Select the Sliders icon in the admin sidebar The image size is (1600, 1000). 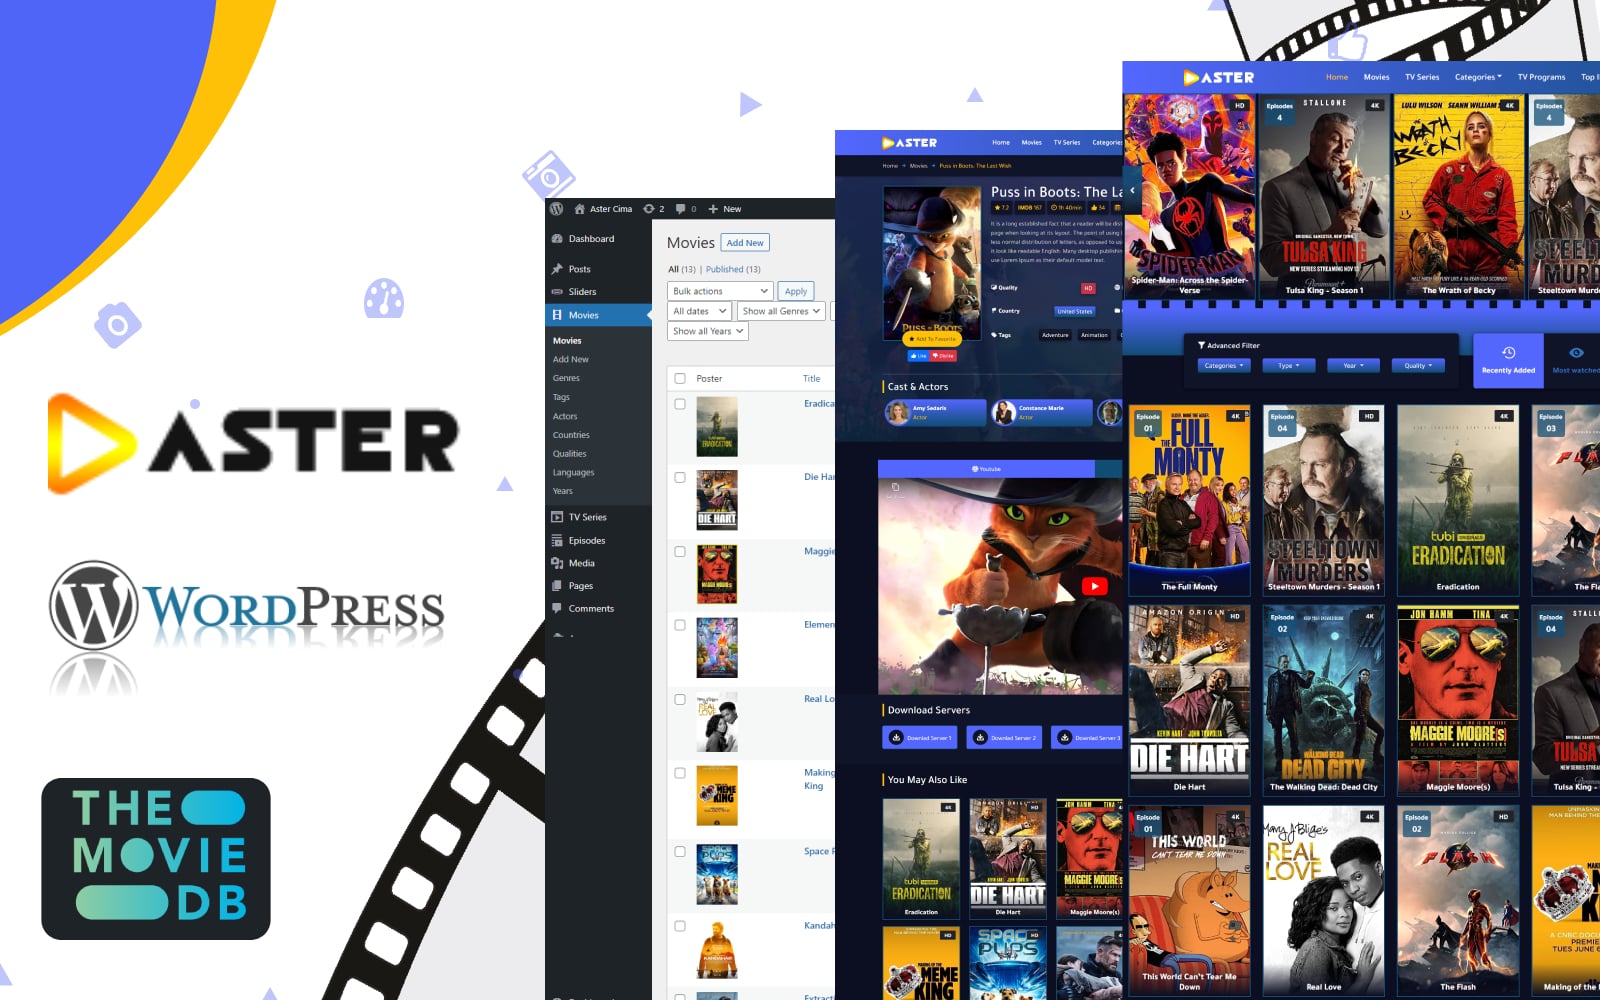556,291
